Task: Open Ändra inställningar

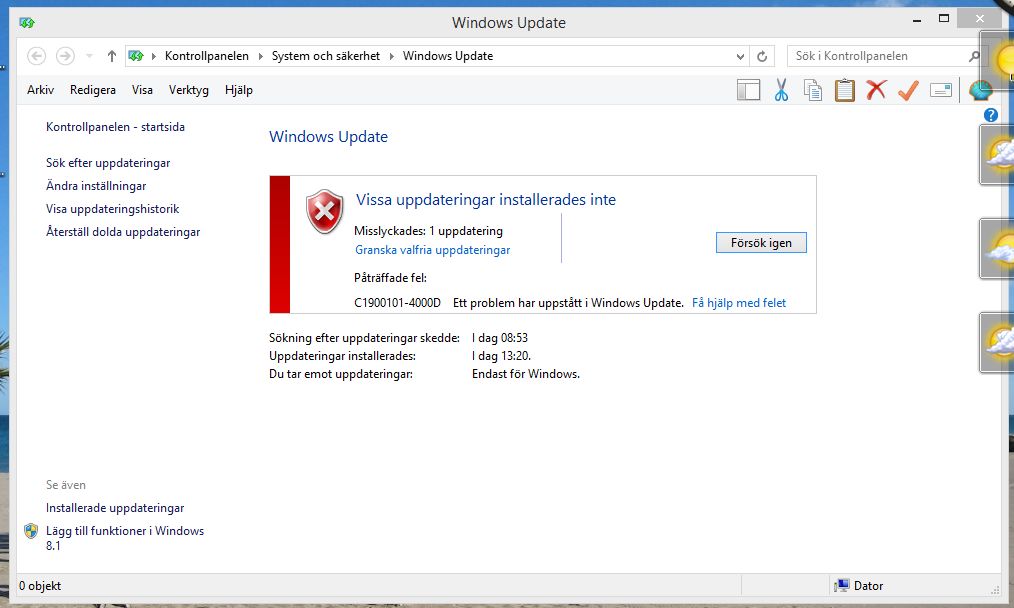Action: (96, 186)
